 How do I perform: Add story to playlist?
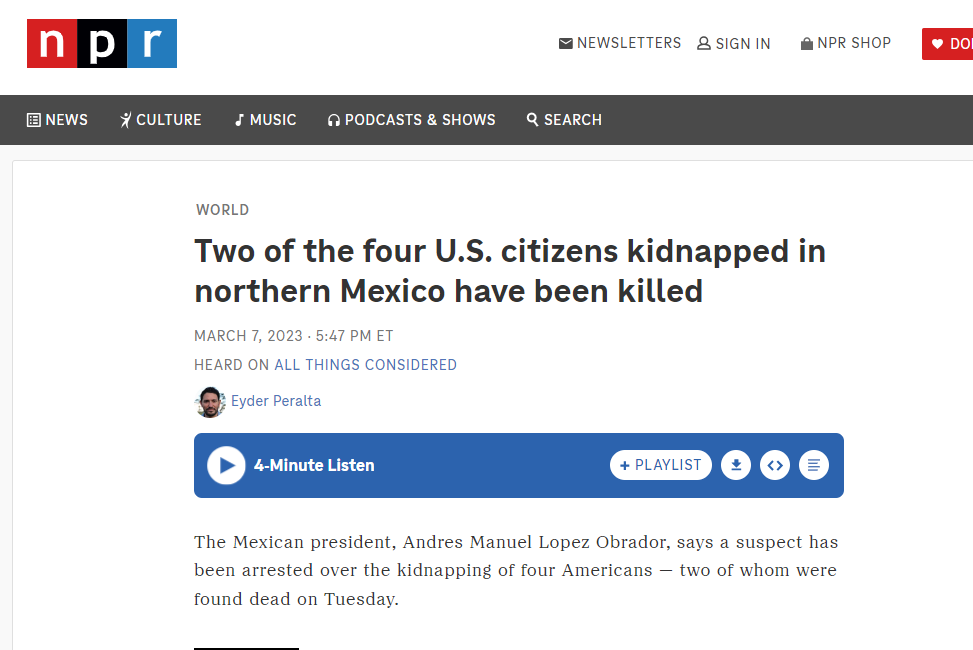(661, 465)
